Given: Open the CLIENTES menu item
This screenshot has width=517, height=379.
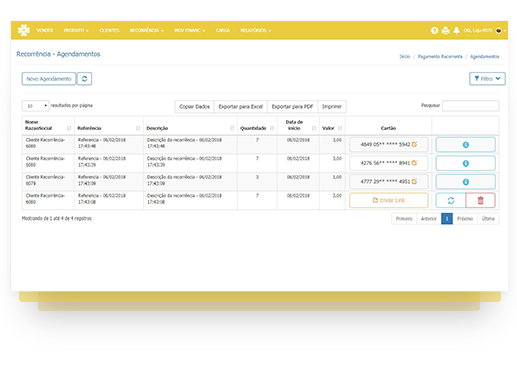Looking at the screenshot, I should 109,30.
